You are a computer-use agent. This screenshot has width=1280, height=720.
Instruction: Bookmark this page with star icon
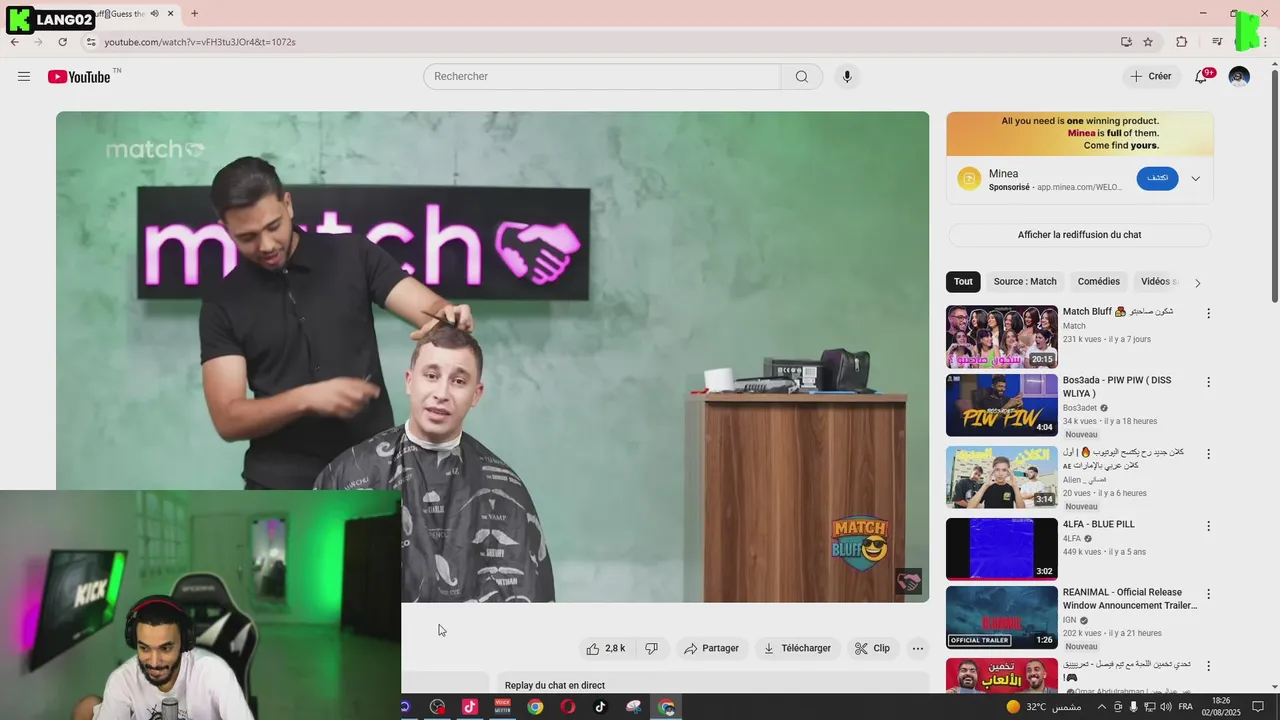1148,42
